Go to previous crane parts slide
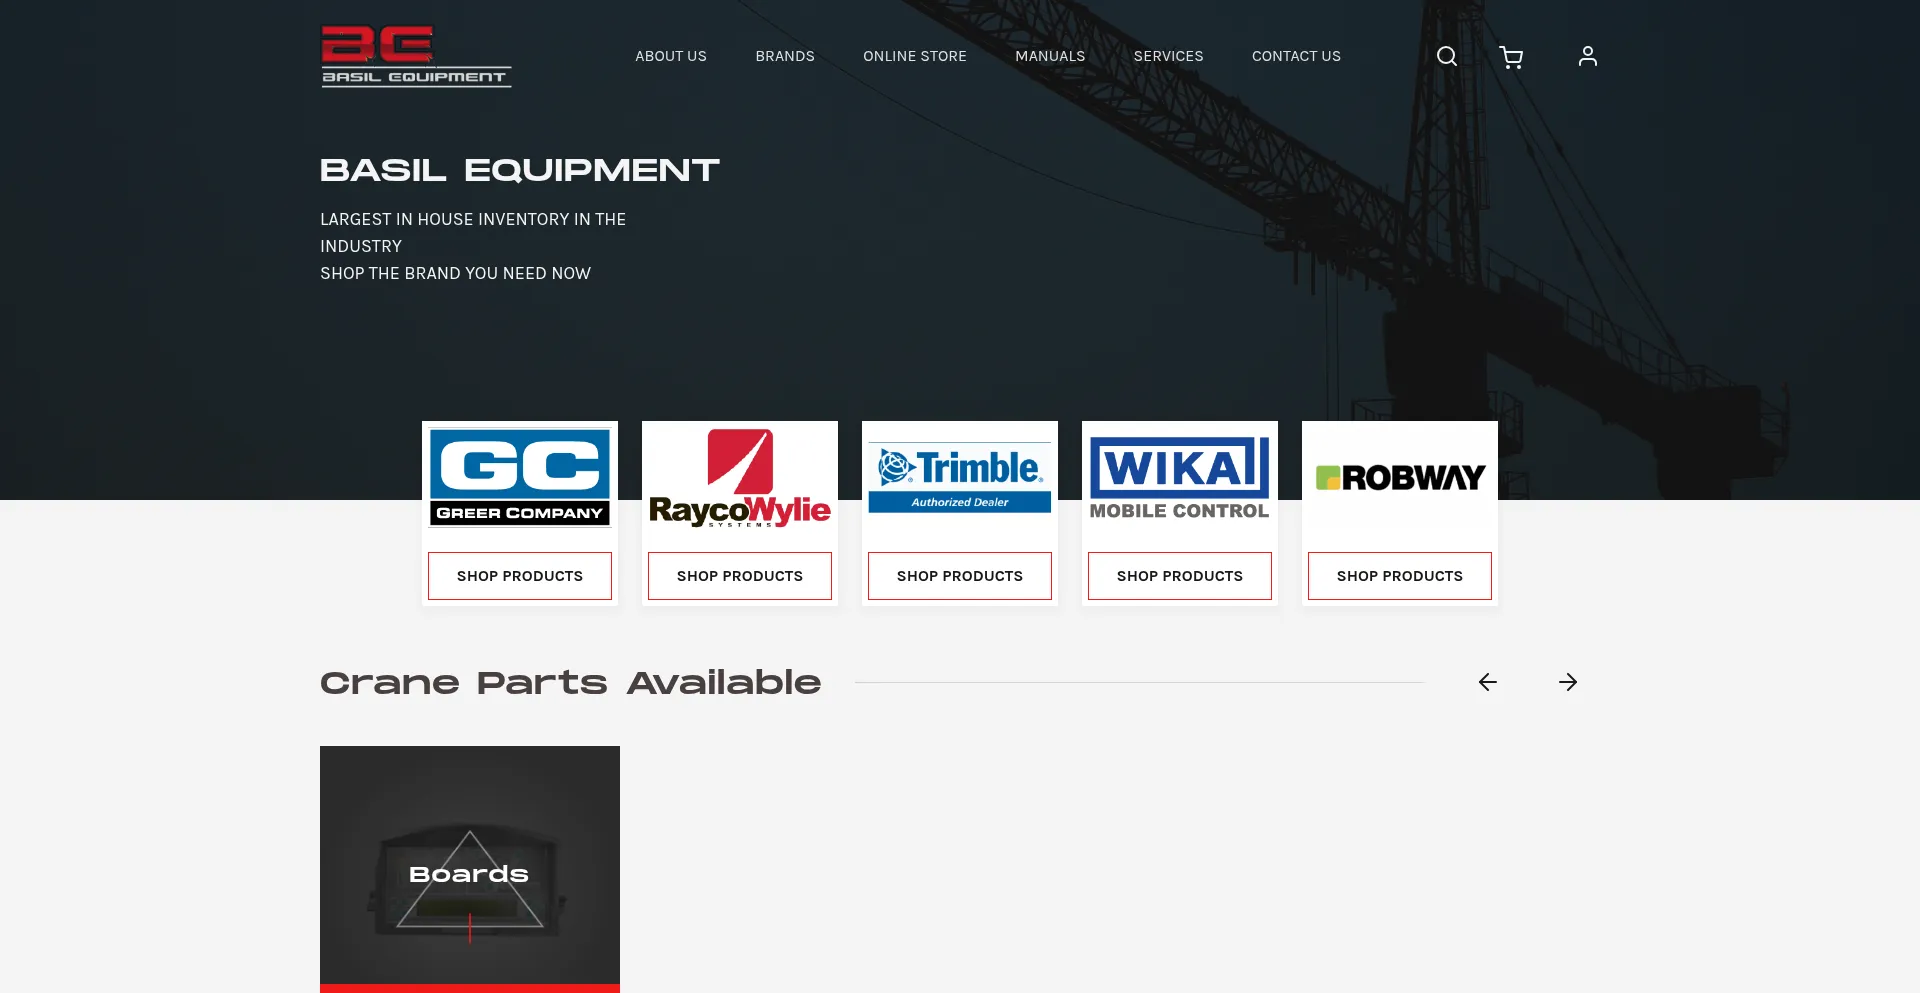Image resolution: width=1920 pixels, height=993 pixels. (1487, 682)
